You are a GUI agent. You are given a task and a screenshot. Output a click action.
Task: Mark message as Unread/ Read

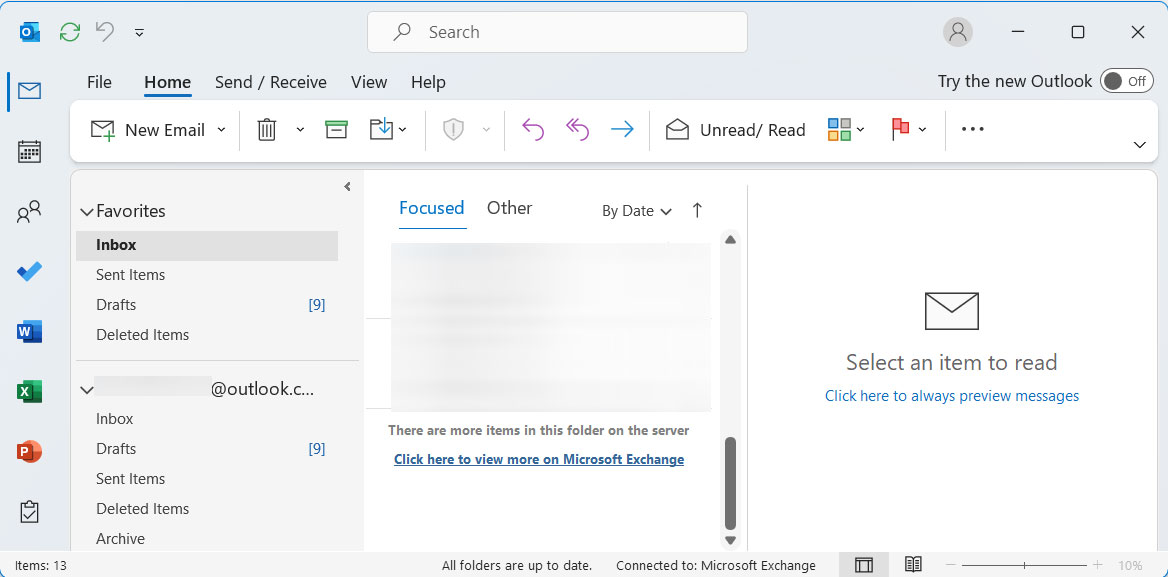pos(735,129)
